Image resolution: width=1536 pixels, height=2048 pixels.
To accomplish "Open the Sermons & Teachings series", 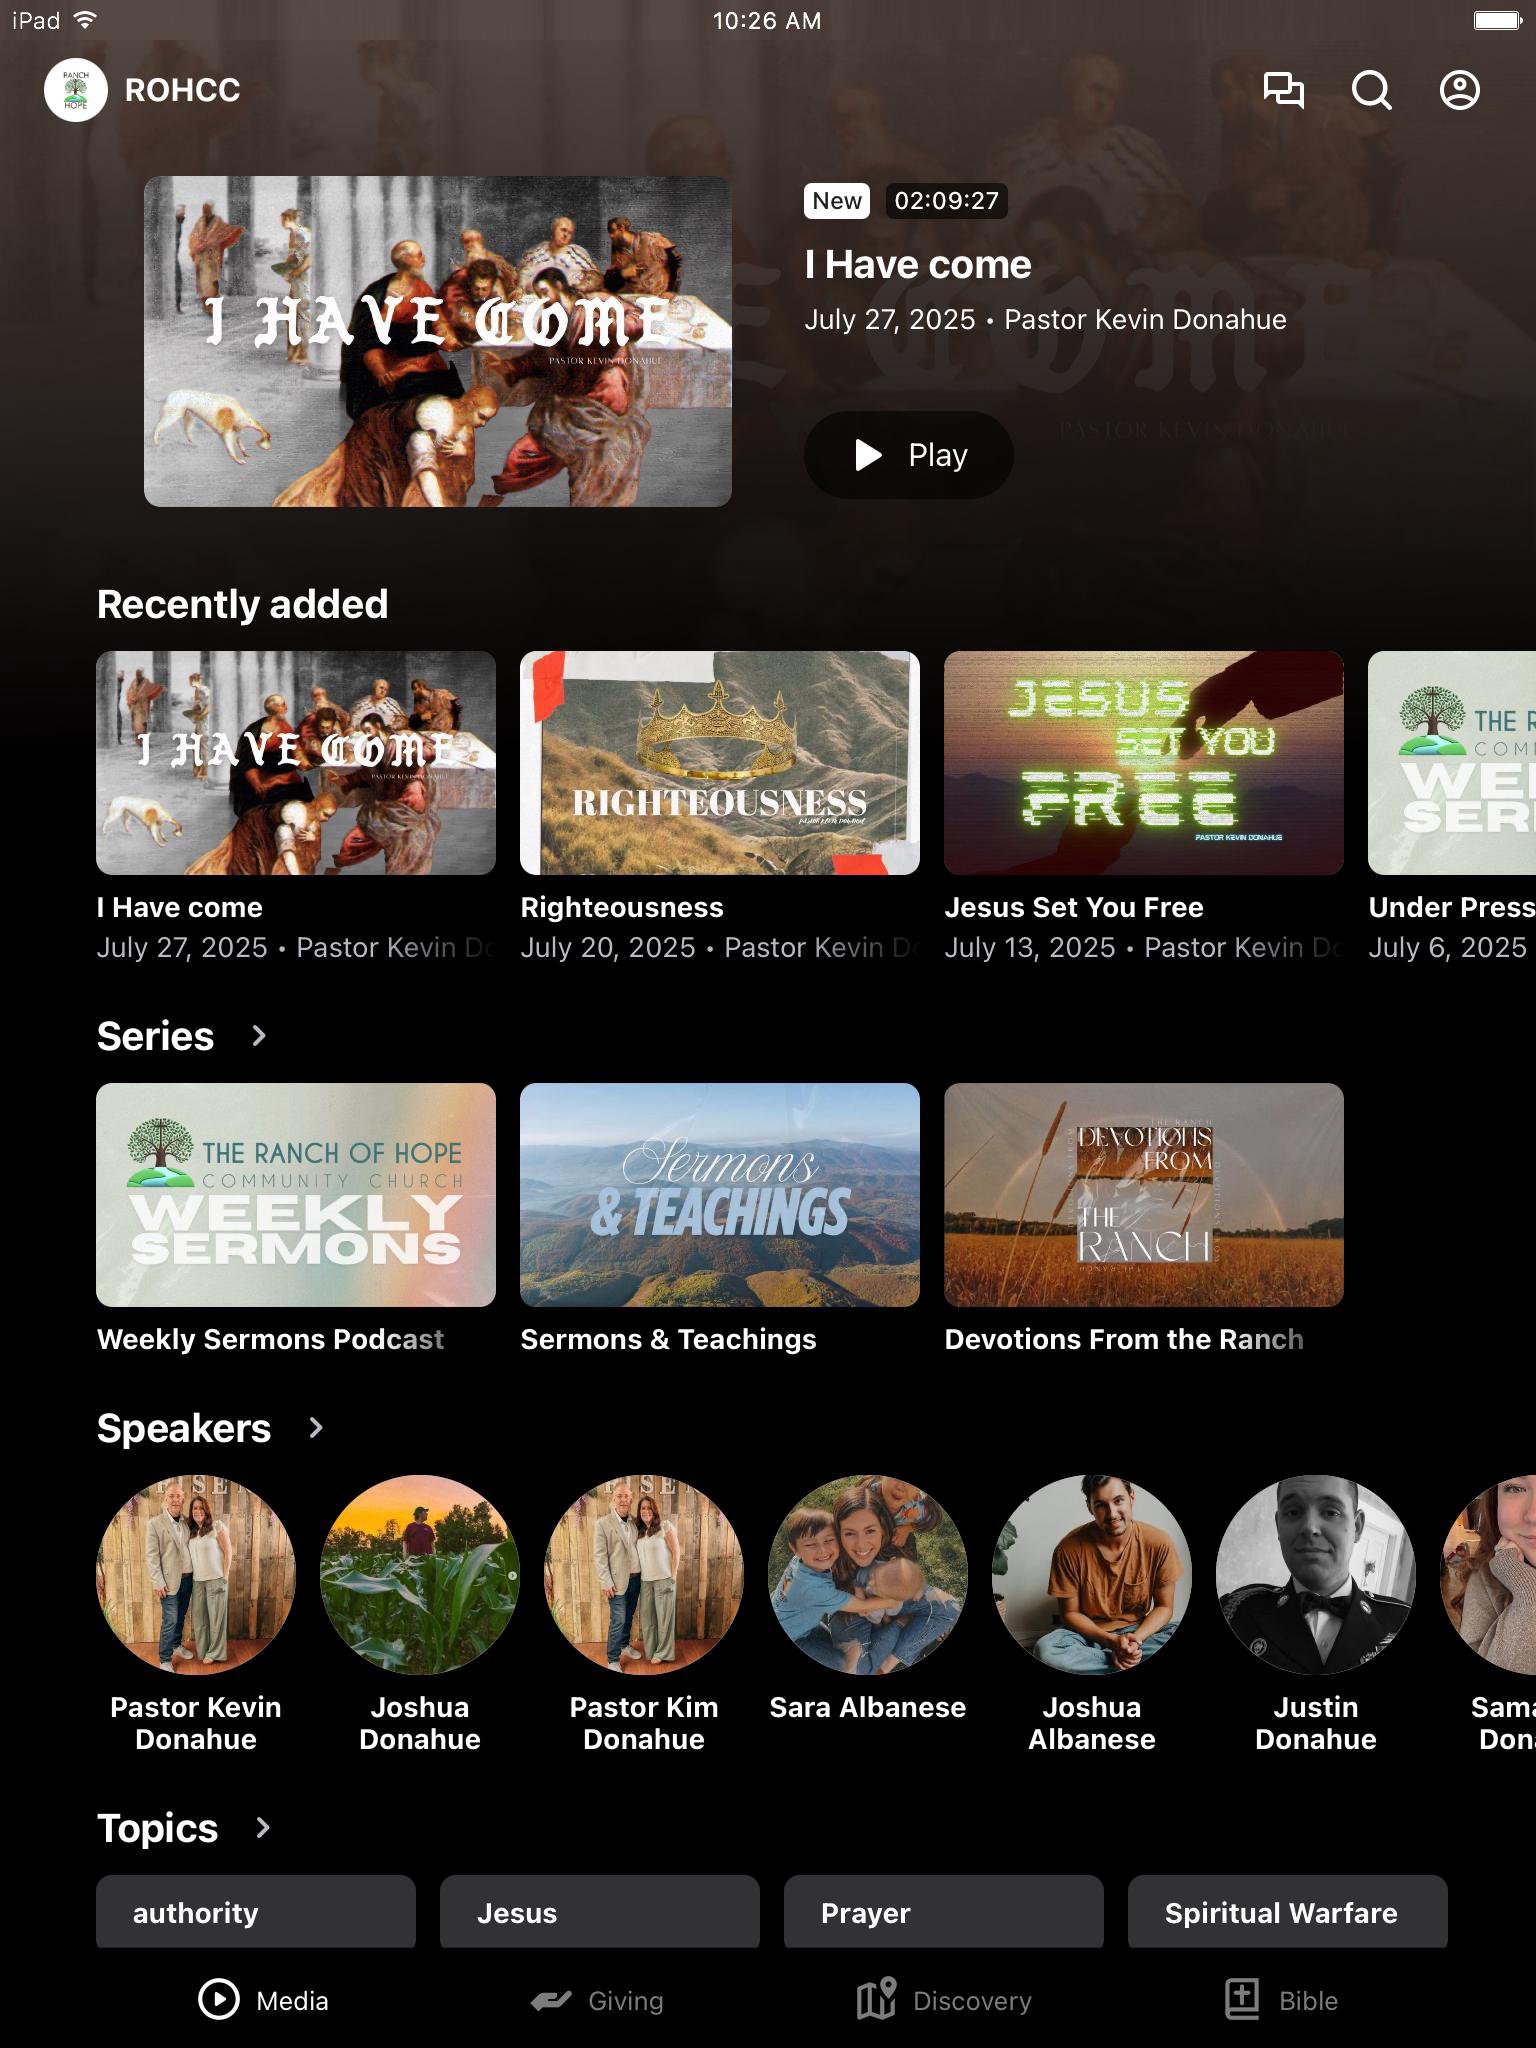I will coord(720,1195).
